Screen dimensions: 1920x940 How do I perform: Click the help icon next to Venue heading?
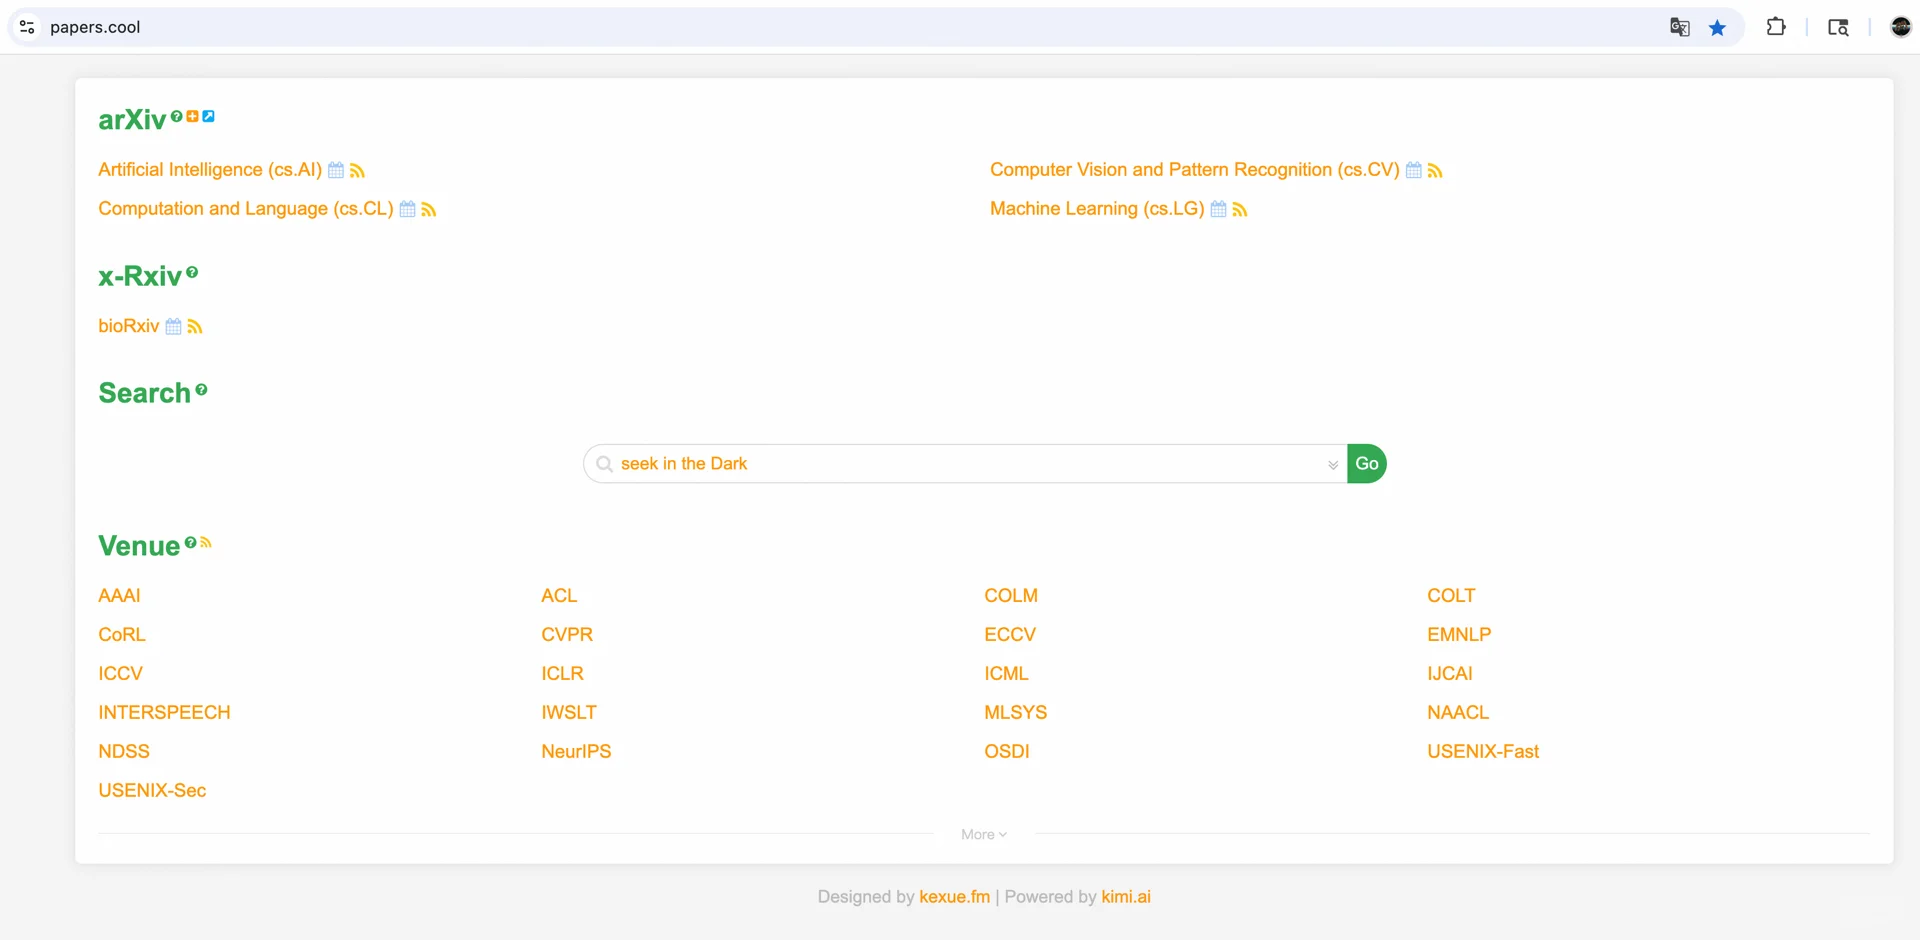190,542
